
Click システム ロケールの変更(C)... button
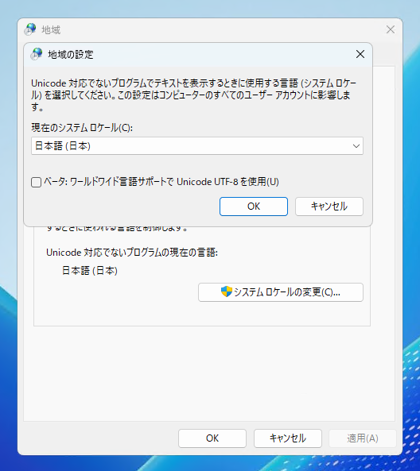point(281,292)
